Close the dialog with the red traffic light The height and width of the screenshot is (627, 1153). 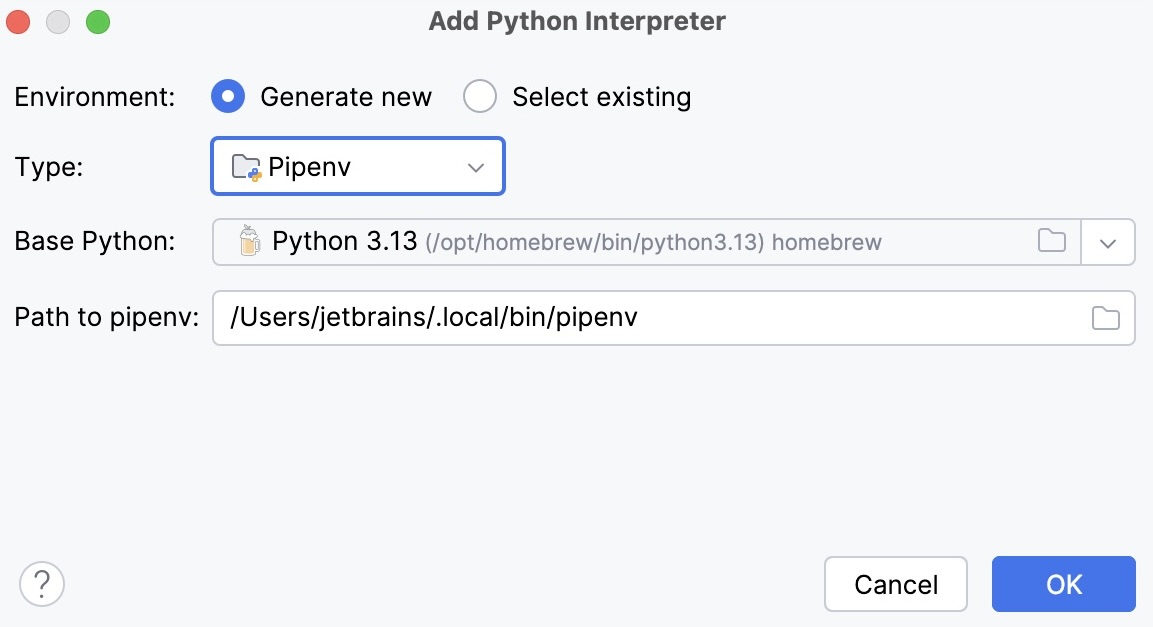click(17, 19)
